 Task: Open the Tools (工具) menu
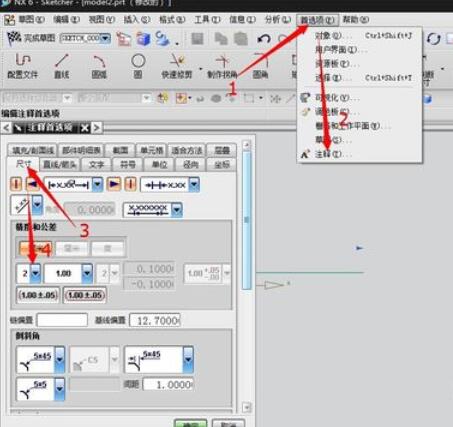click(207, 20)
